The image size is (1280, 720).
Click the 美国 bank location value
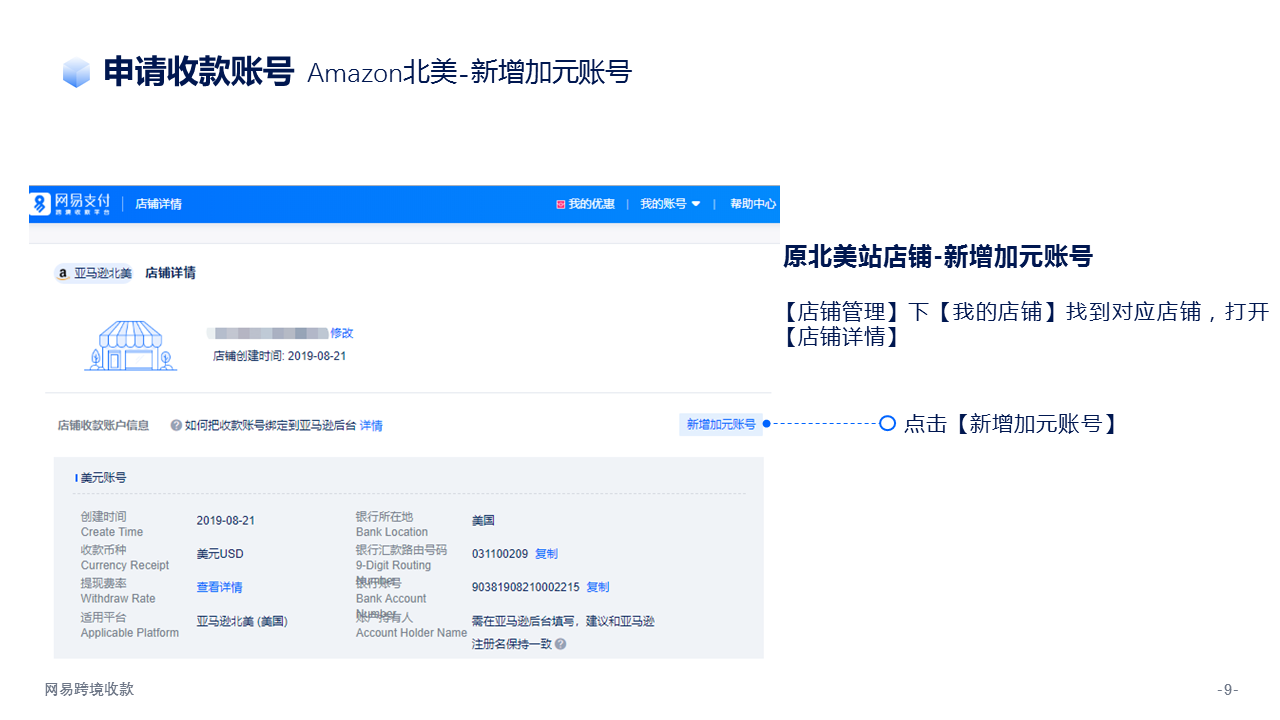(483, 521)
